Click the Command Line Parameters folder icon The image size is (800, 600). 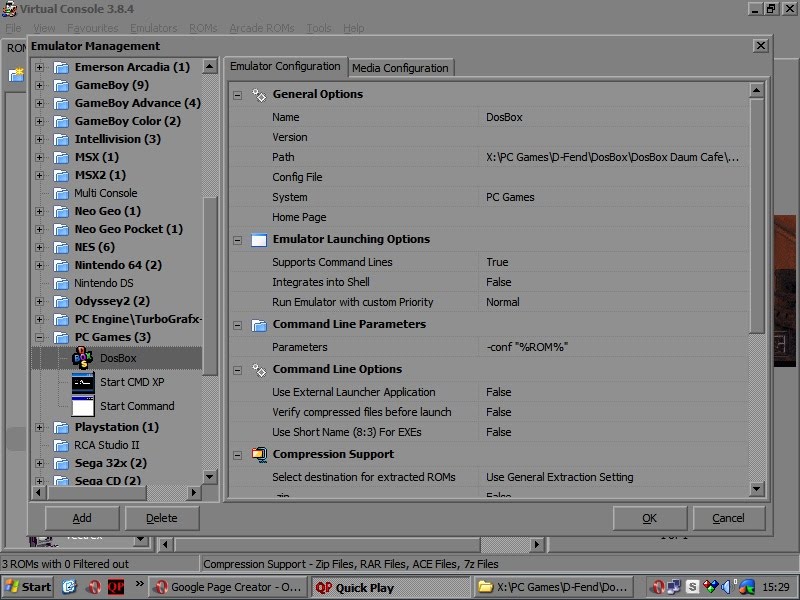259,325
